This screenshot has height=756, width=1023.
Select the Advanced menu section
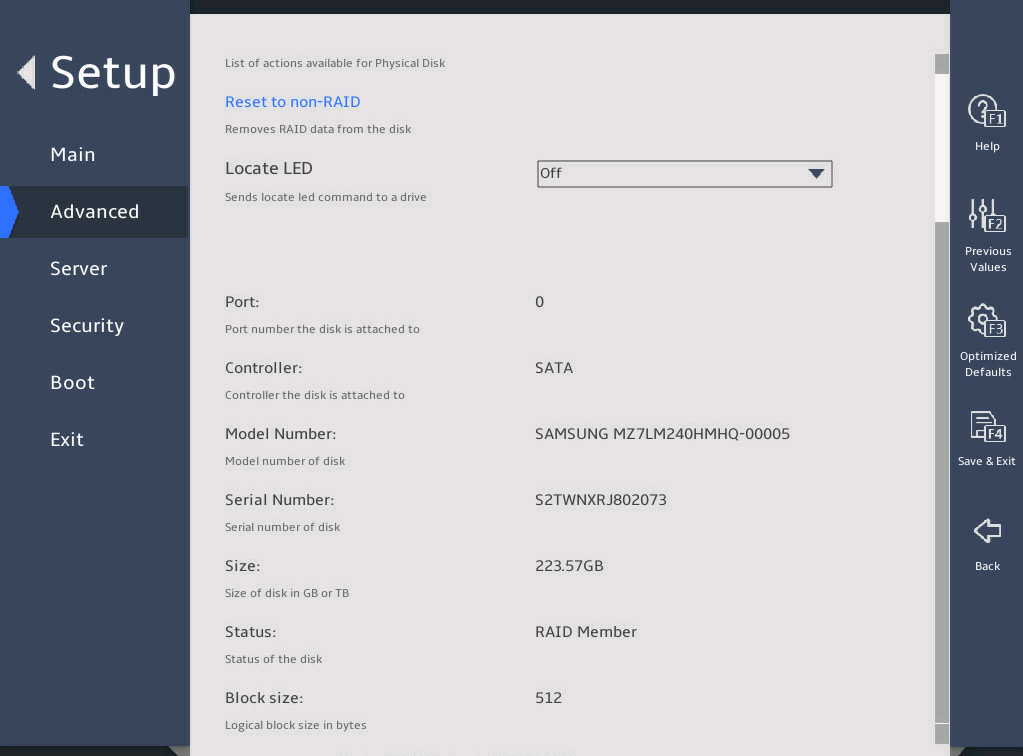click(x=95, y=211)
